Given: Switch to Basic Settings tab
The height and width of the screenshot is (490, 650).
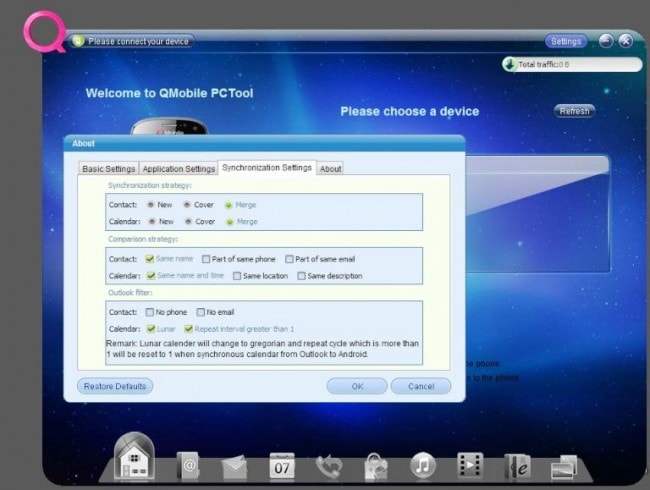Looking at the screenshot, I should click(x=109, y=169).
